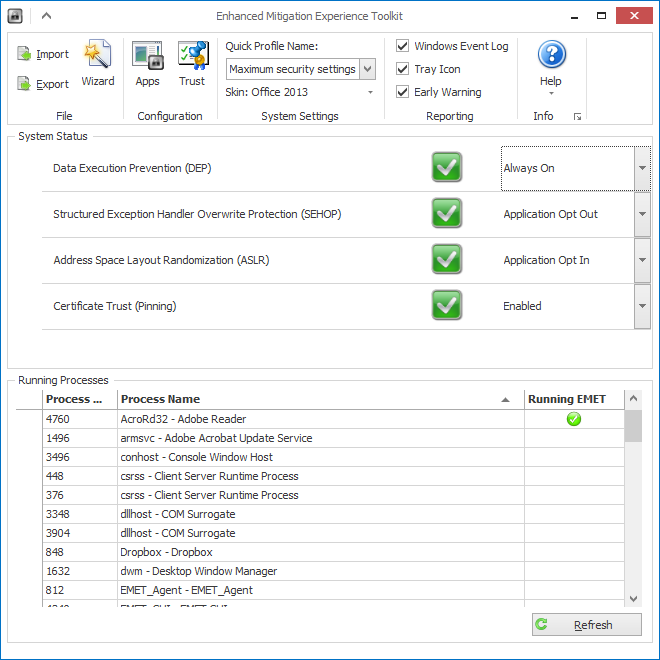Click the DEP green checkmark status icon
Screen dimensions: 660x660
click(447, 168)
